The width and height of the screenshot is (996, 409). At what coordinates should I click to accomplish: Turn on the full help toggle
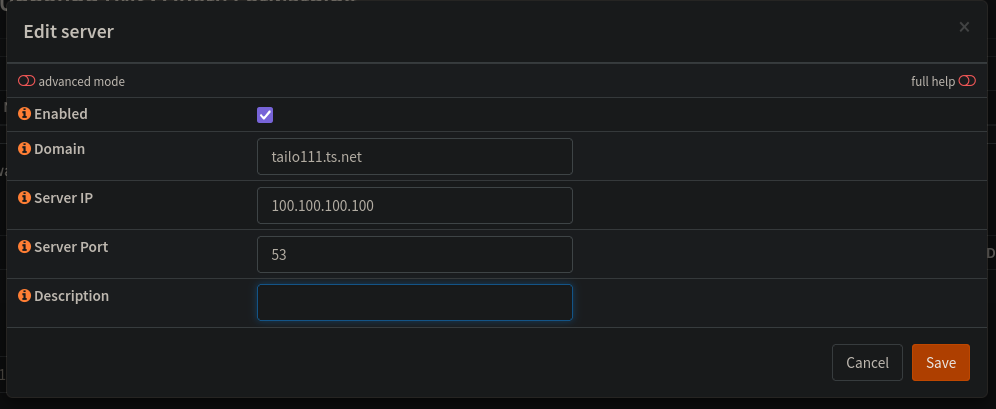[x=967, y=81]
